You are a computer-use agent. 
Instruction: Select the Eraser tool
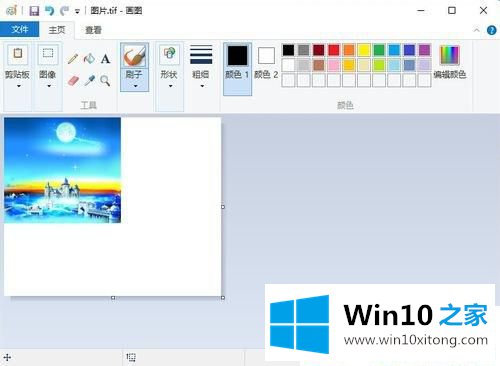click(73, 81)
